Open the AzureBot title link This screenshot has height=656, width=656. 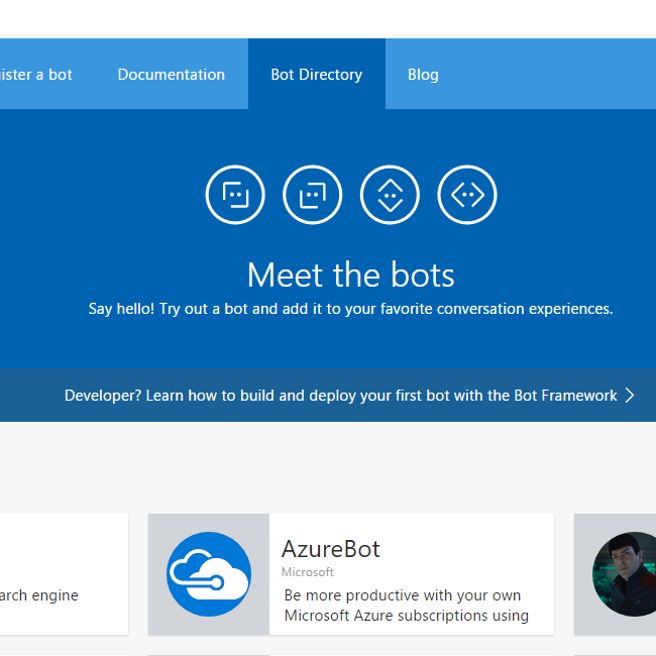(331, 548)
